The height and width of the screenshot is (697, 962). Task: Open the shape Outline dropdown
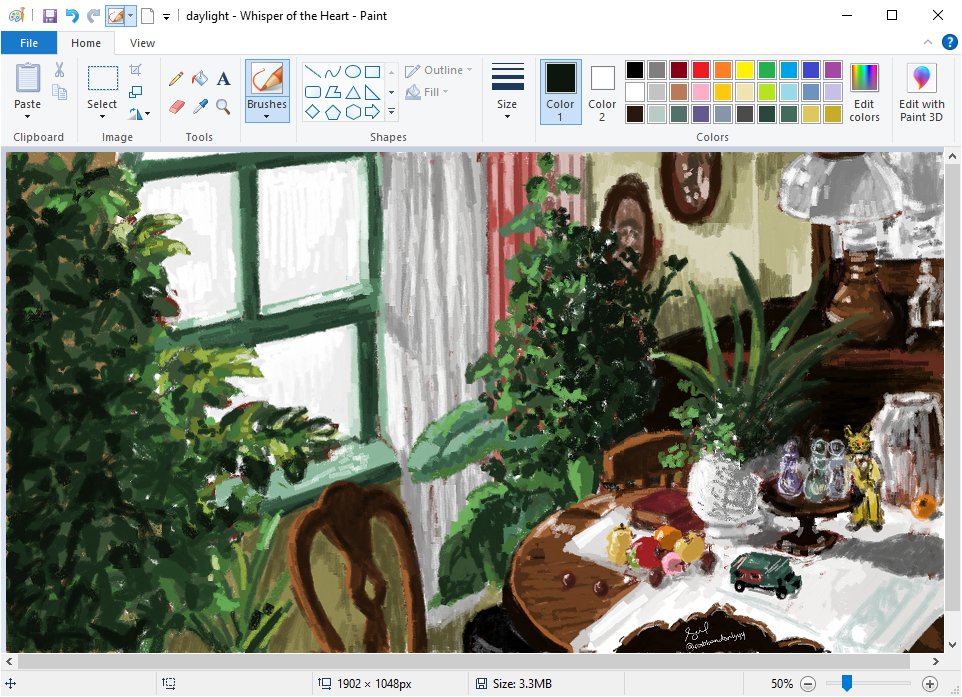439,70
